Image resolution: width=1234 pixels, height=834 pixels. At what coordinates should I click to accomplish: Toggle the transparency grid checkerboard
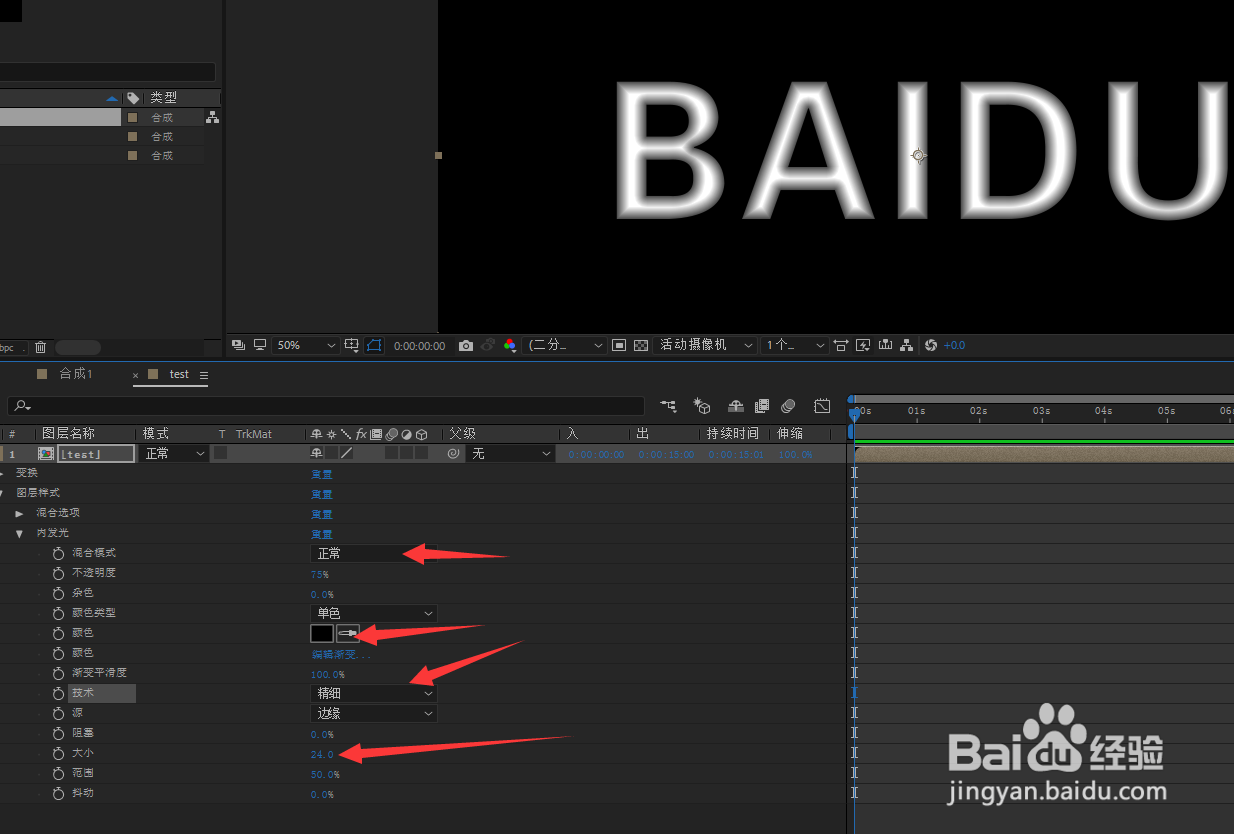[641, 345]
